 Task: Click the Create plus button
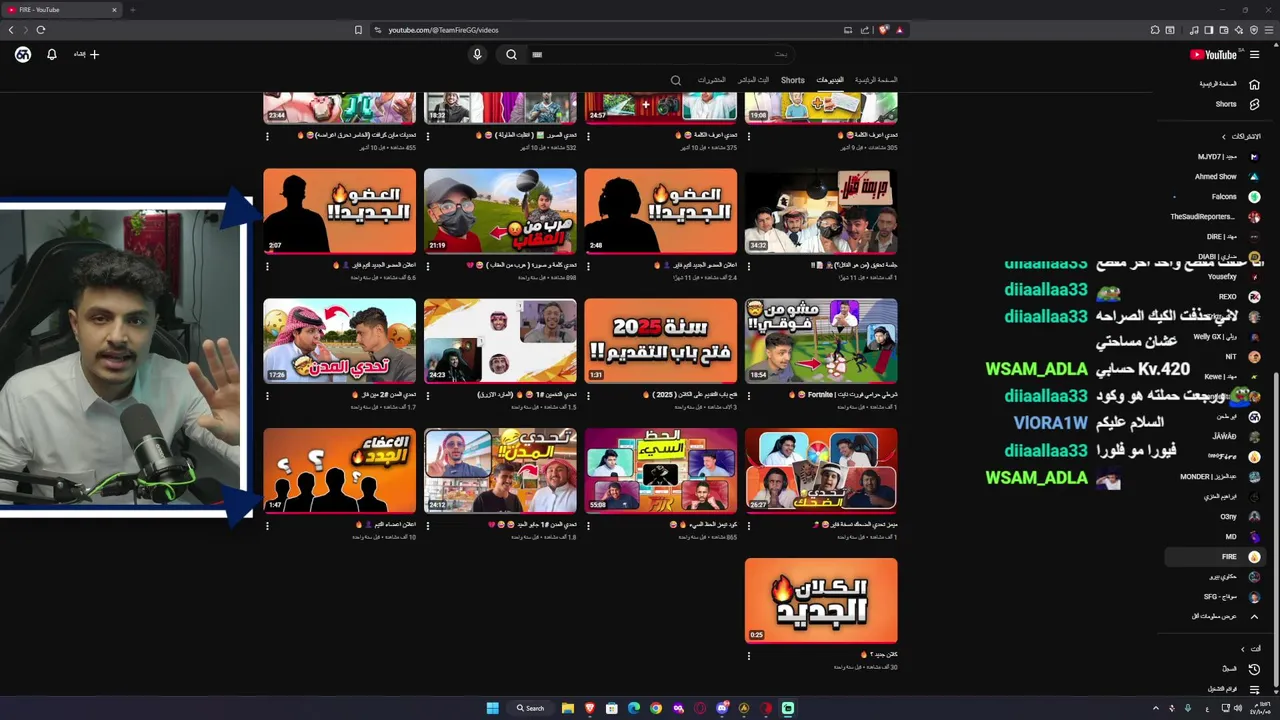coord(87,55)
